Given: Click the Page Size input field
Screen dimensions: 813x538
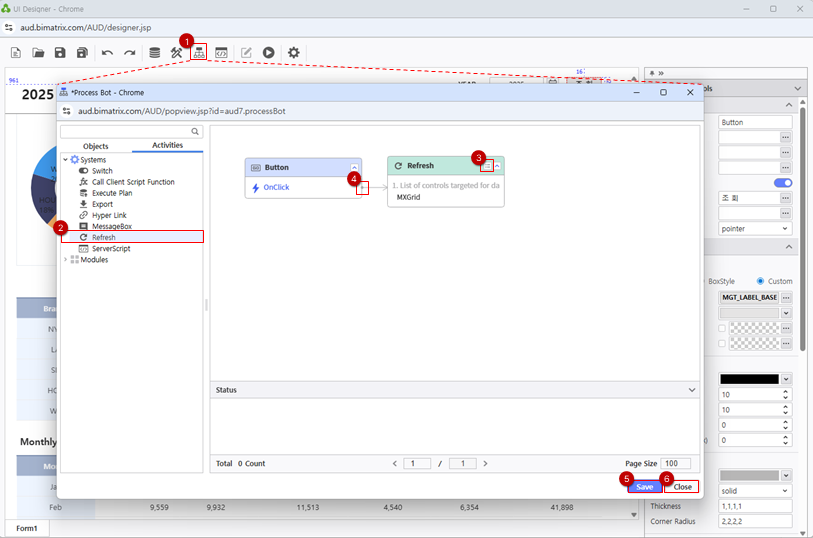Looking at the screenshot, I should pos(675,463).
